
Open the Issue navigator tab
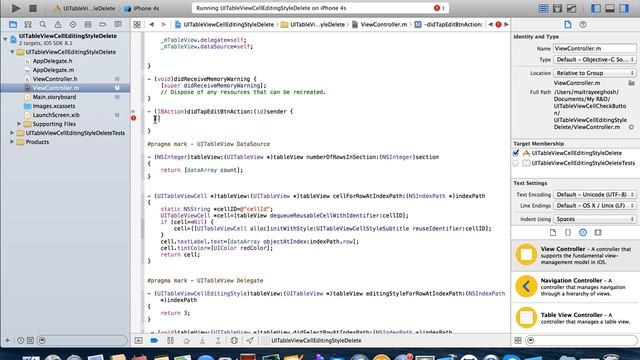[58, 24]
